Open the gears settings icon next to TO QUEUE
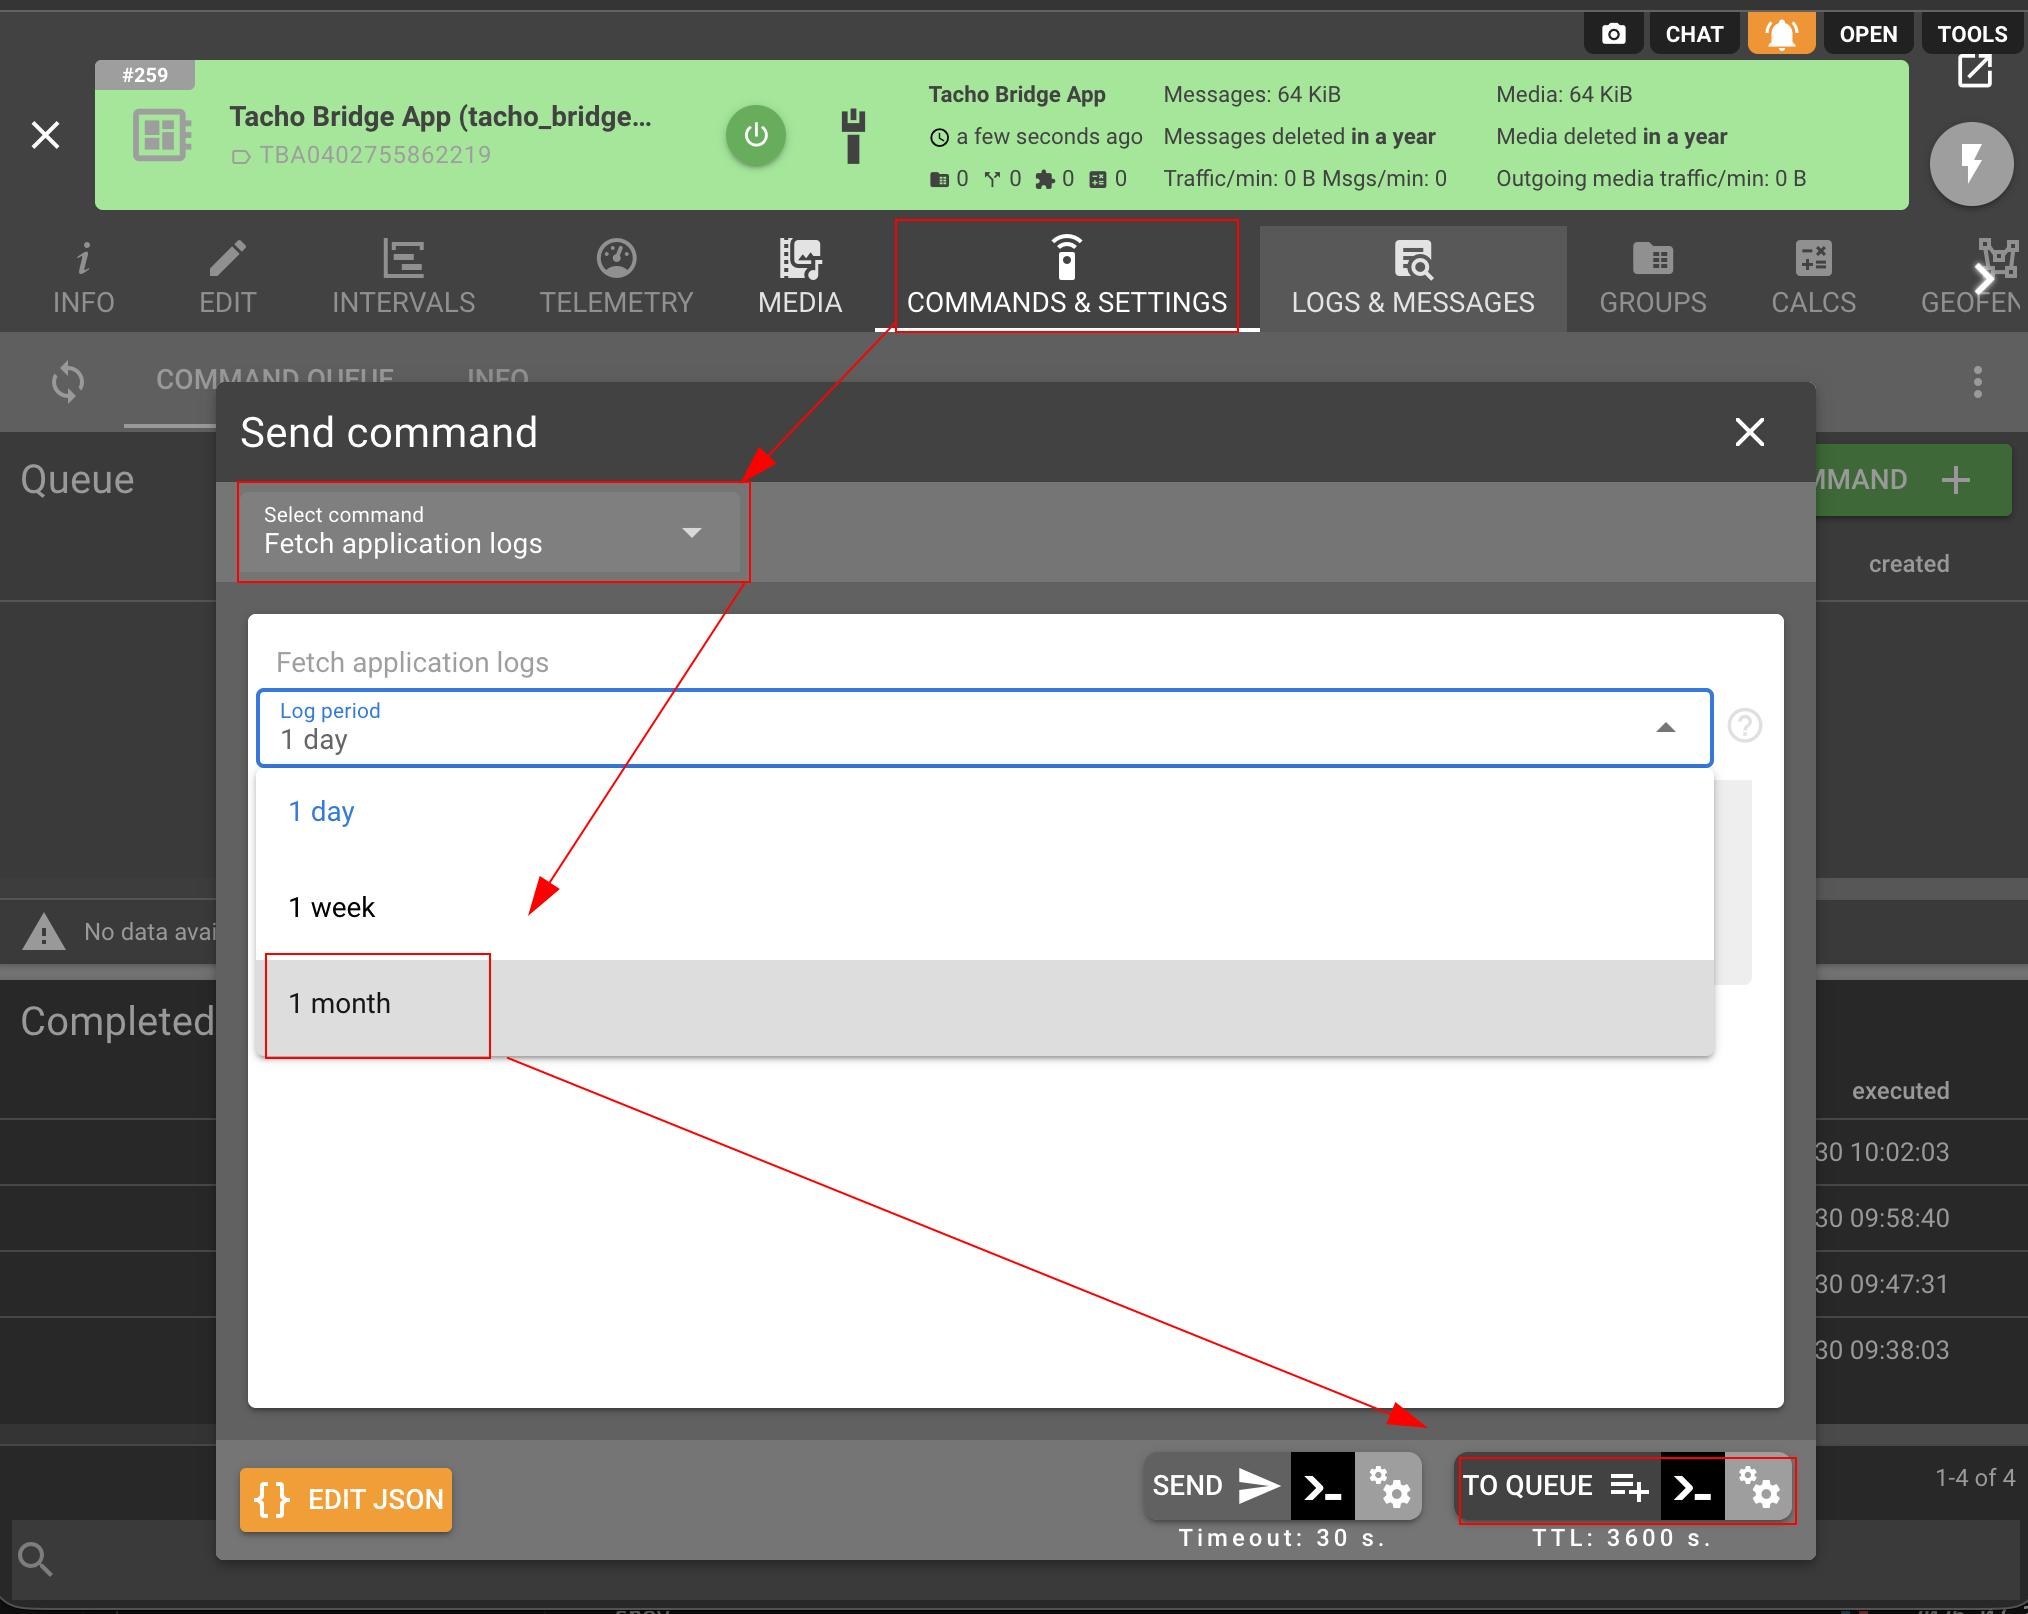 tap(1759, 1486)
